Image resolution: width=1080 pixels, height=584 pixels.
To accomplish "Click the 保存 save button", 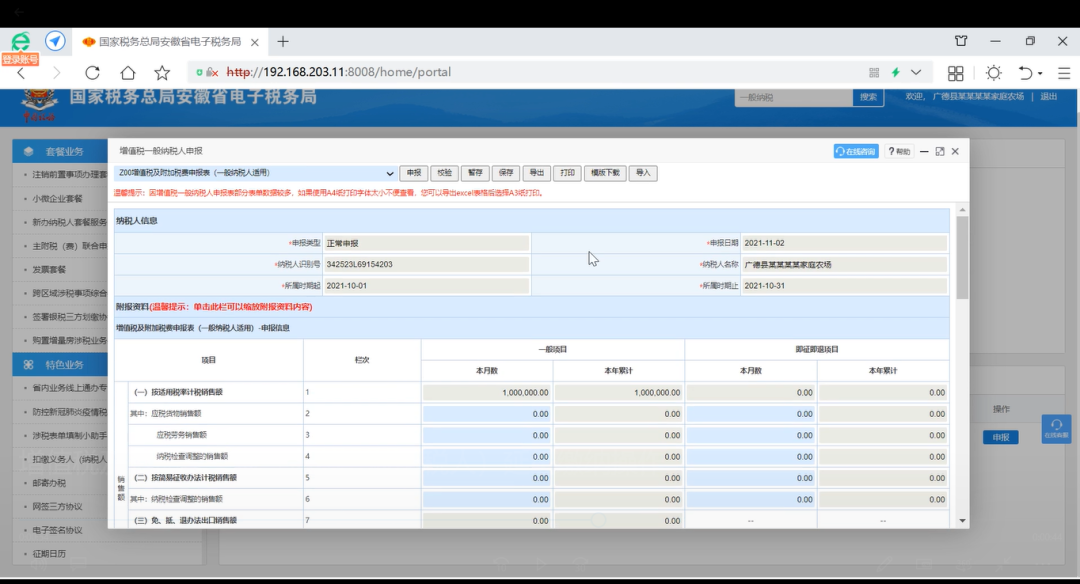I will pyautogui.click(x=506, y=173).
